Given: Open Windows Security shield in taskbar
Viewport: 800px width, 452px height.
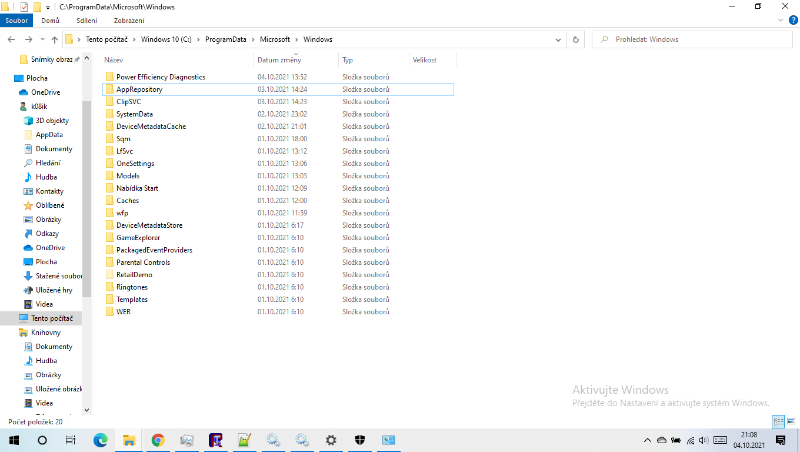Looking at the screenshot, I should pos(360,440).
